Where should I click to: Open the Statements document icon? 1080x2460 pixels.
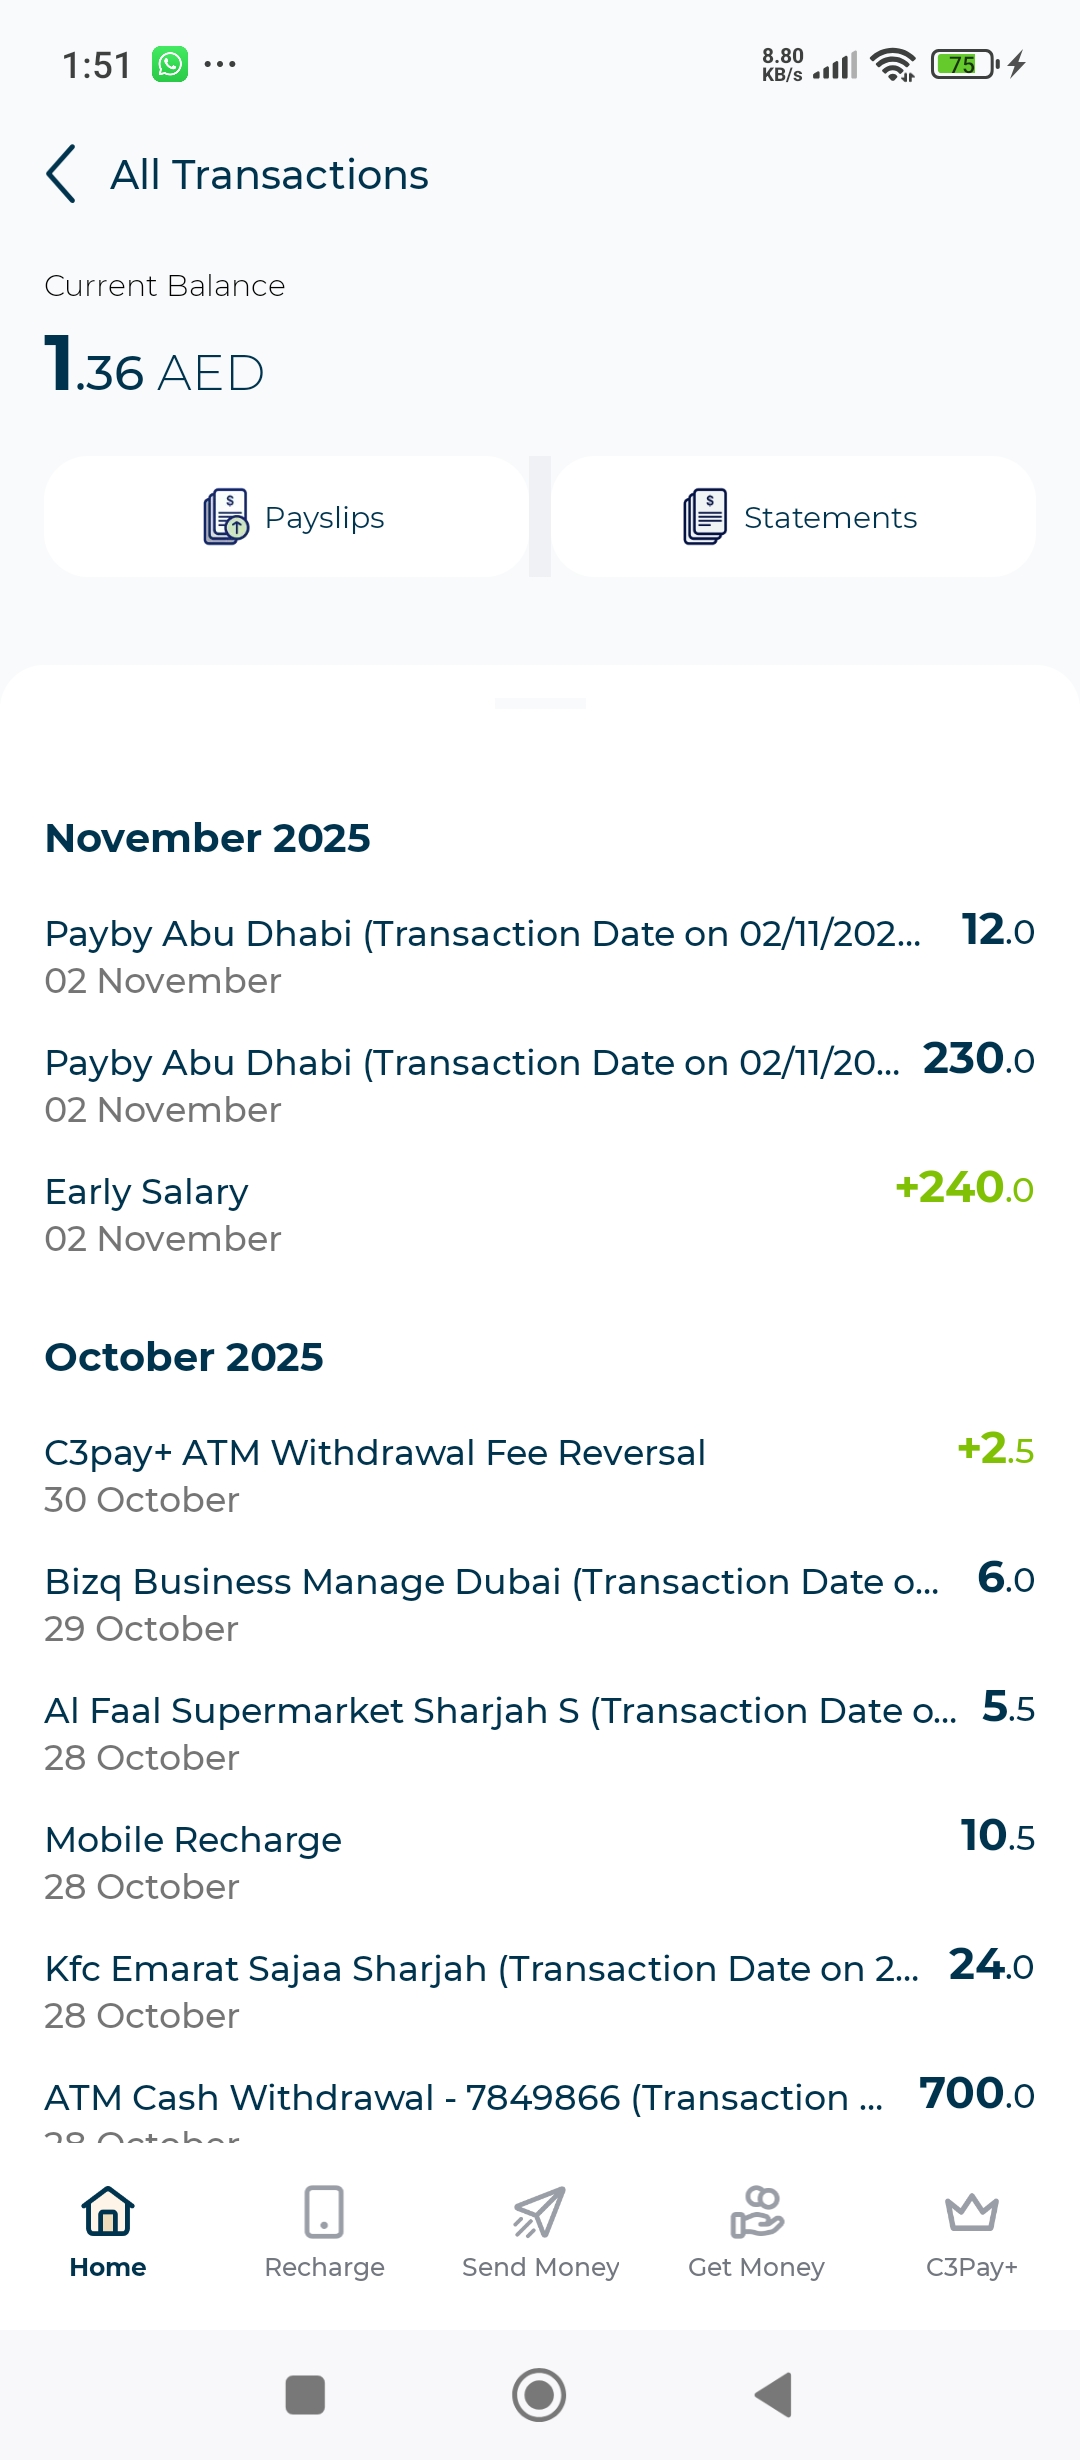(705, 517)
